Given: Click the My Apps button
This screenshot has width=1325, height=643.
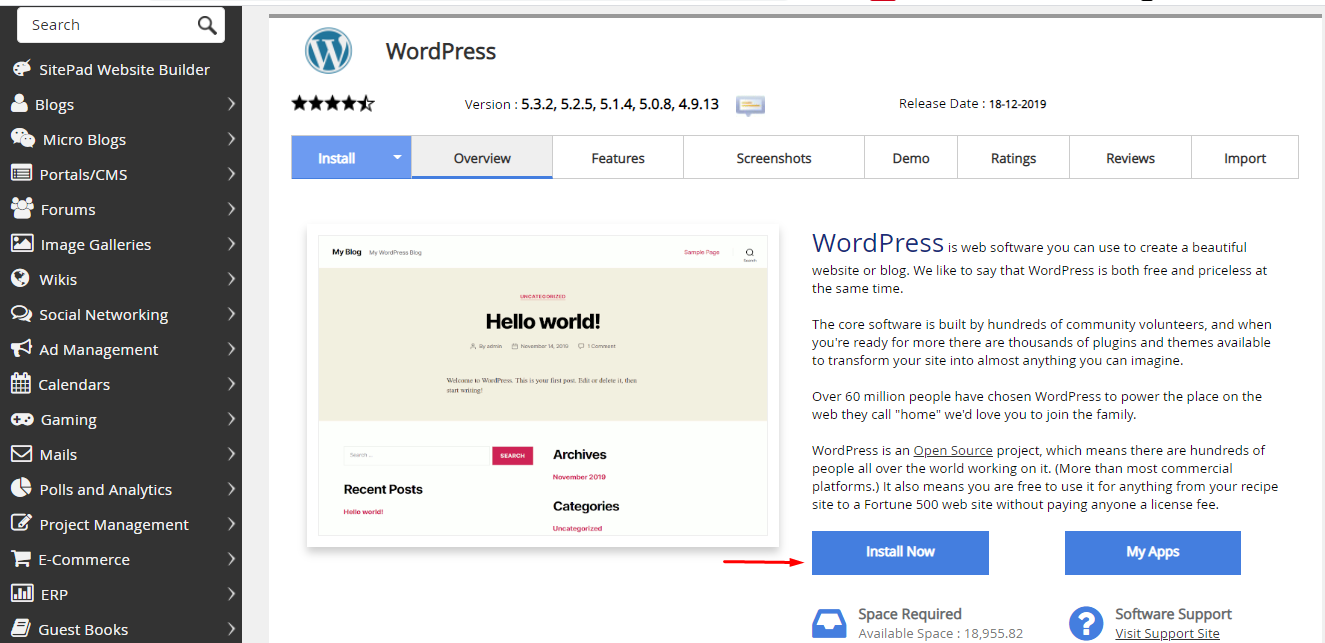Looking at the screenshot, I should point(1153,552).
